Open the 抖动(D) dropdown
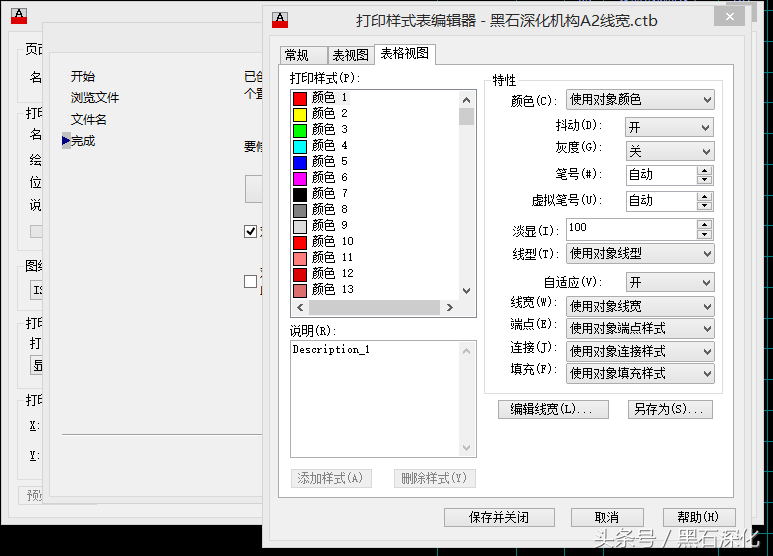Viewport: 773px width, 556px height. [x=669, y=128]
